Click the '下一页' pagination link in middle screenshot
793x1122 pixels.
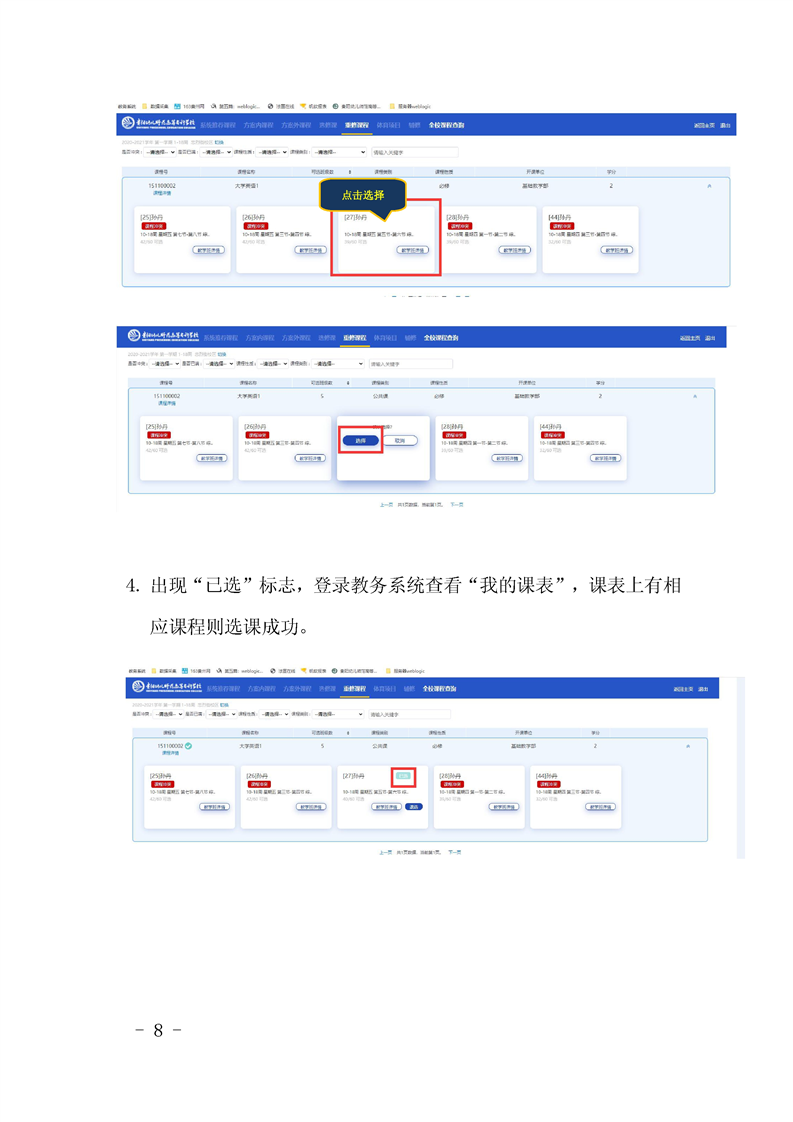click(x=456, y=504)
